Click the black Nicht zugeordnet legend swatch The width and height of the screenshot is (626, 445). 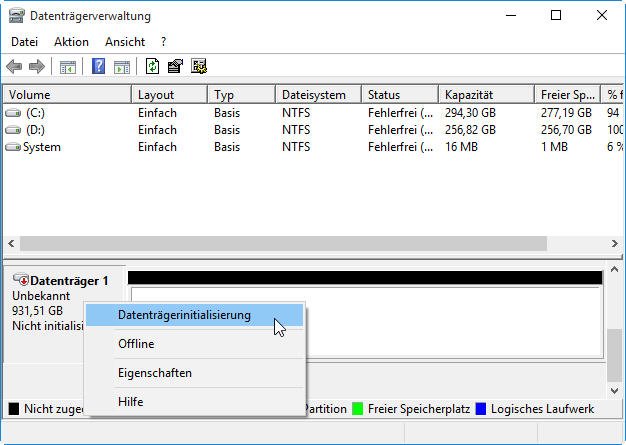[x=14, y=409]
